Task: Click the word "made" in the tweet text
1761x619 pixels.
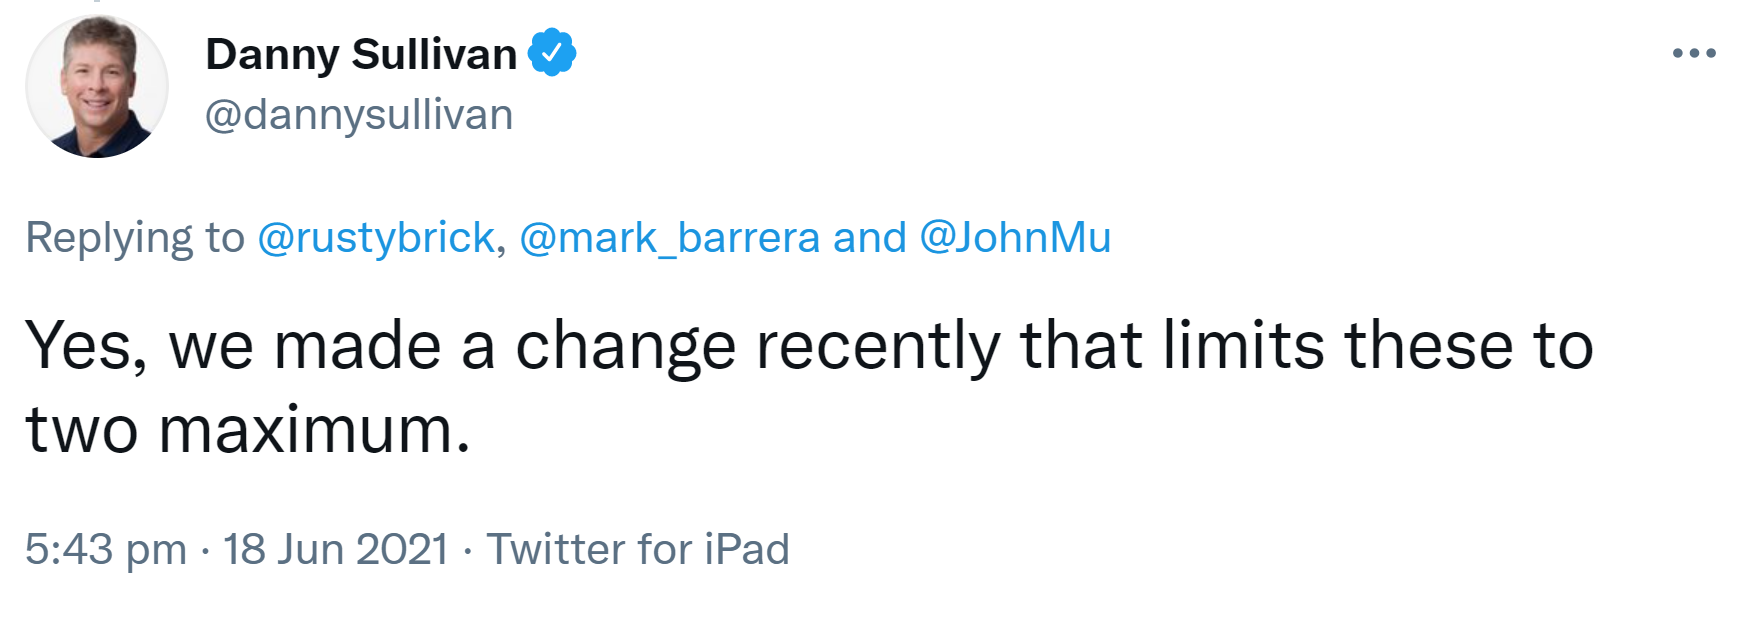Action: [357, 346]
